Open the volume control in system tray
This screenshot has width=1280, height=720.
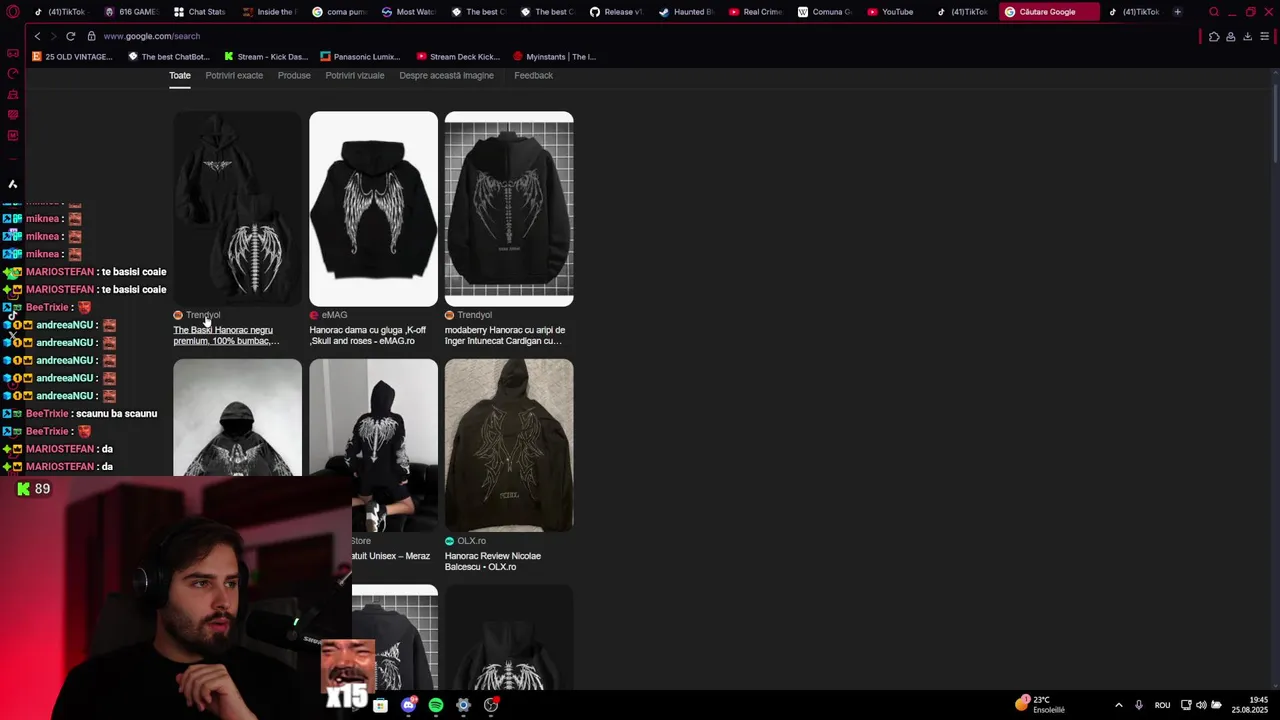1201,705
